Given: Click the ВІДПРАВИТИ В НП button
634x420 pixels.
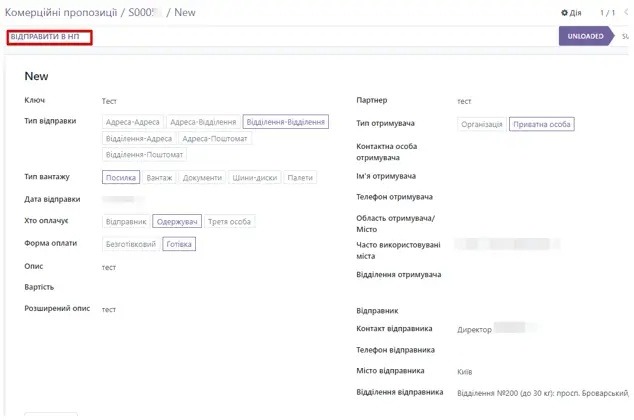Looking at the screenshot, I should click(48, 37).
